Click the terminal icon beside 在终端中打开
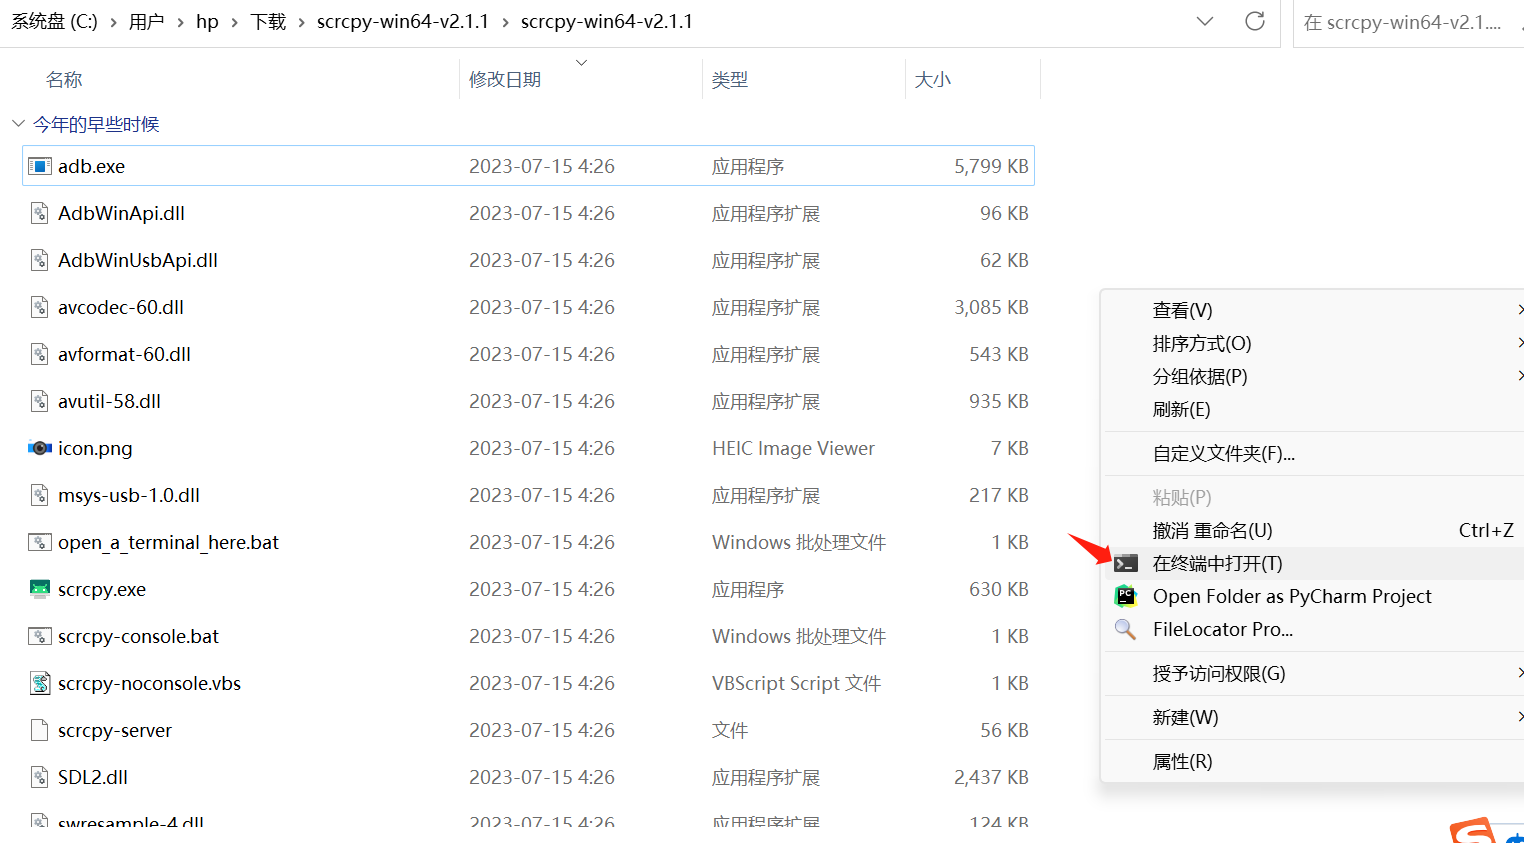This screenshot has width=1524, height=843. click(x=1126, y=562)
